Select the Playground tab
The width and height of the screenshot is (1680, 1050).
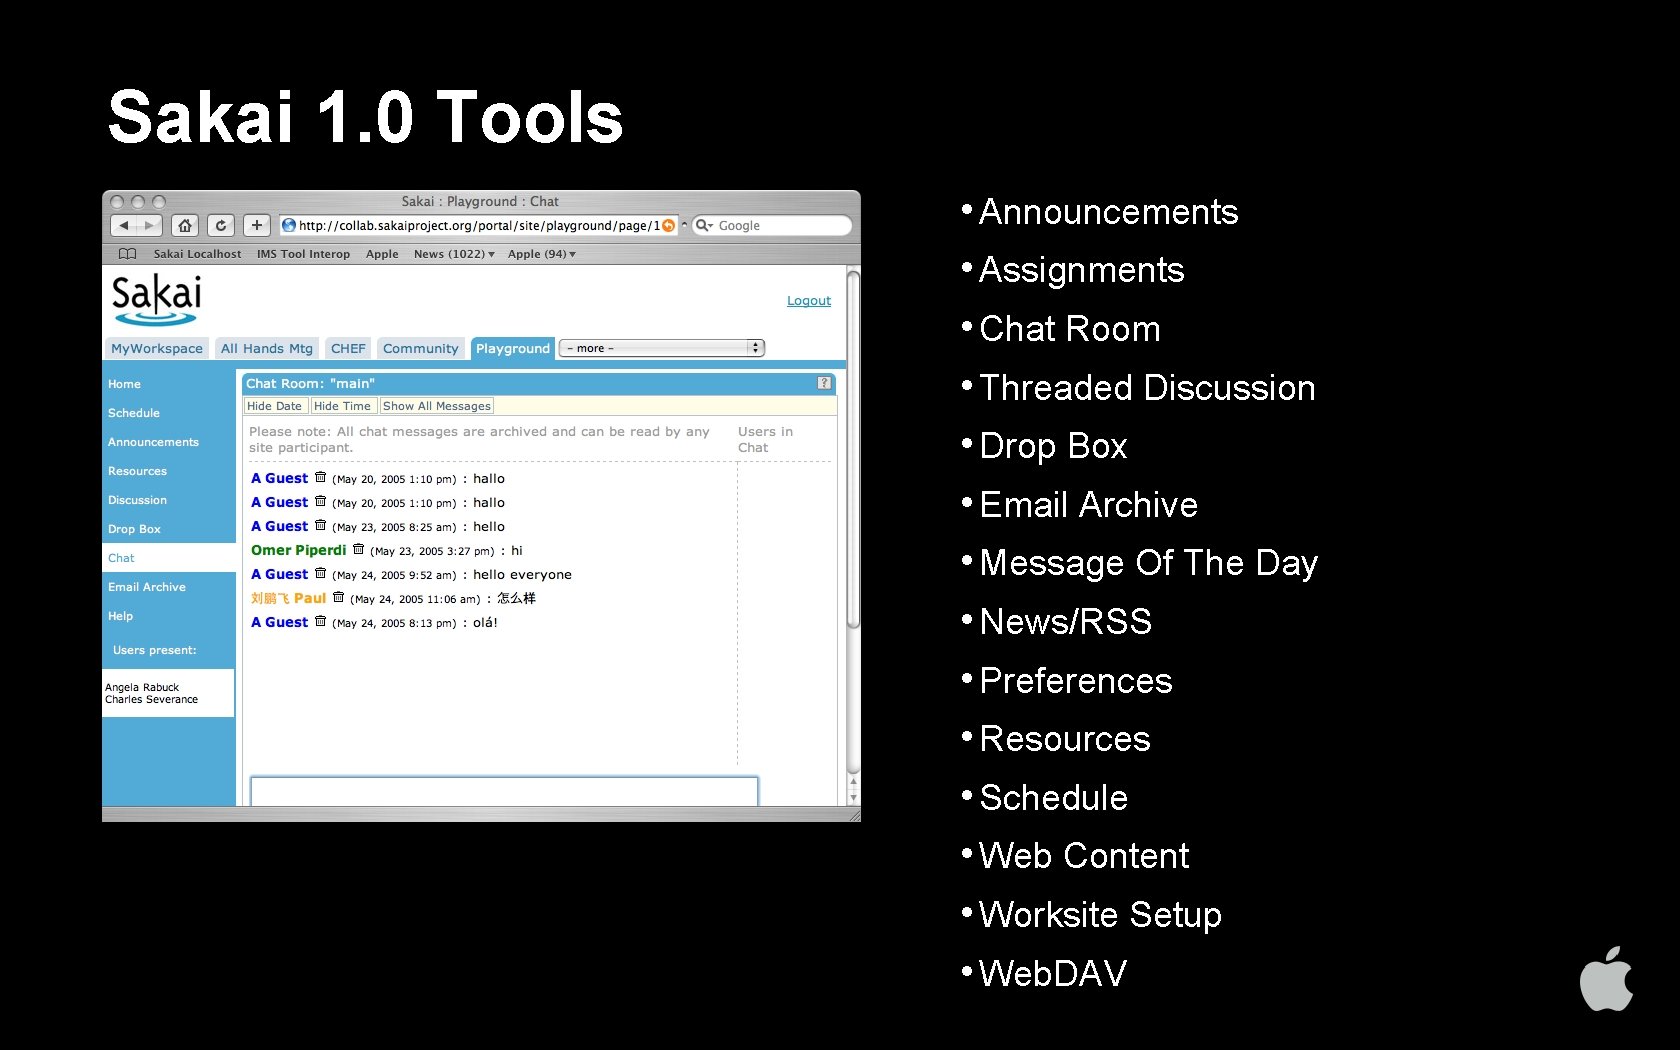(513, 348)
